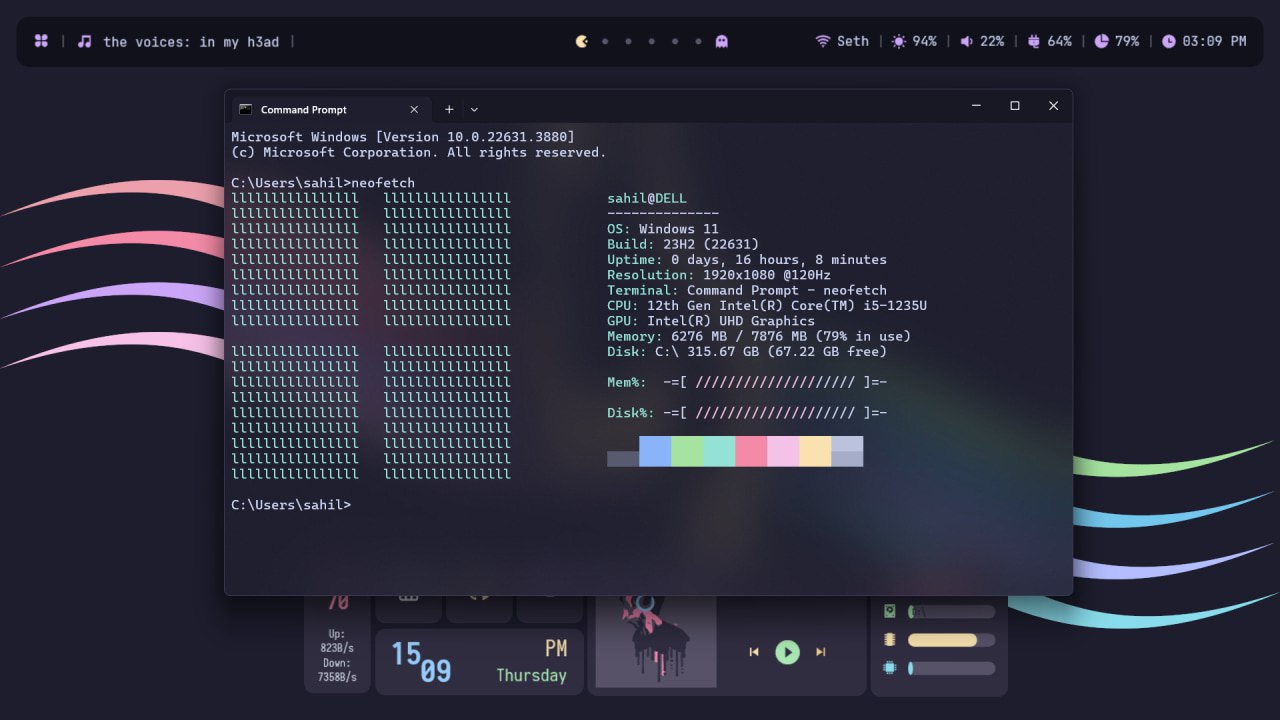Click the Wi-Fi network name 'Seth'
The width and height of the screenshot is (1280, 720).
[853, 41]
